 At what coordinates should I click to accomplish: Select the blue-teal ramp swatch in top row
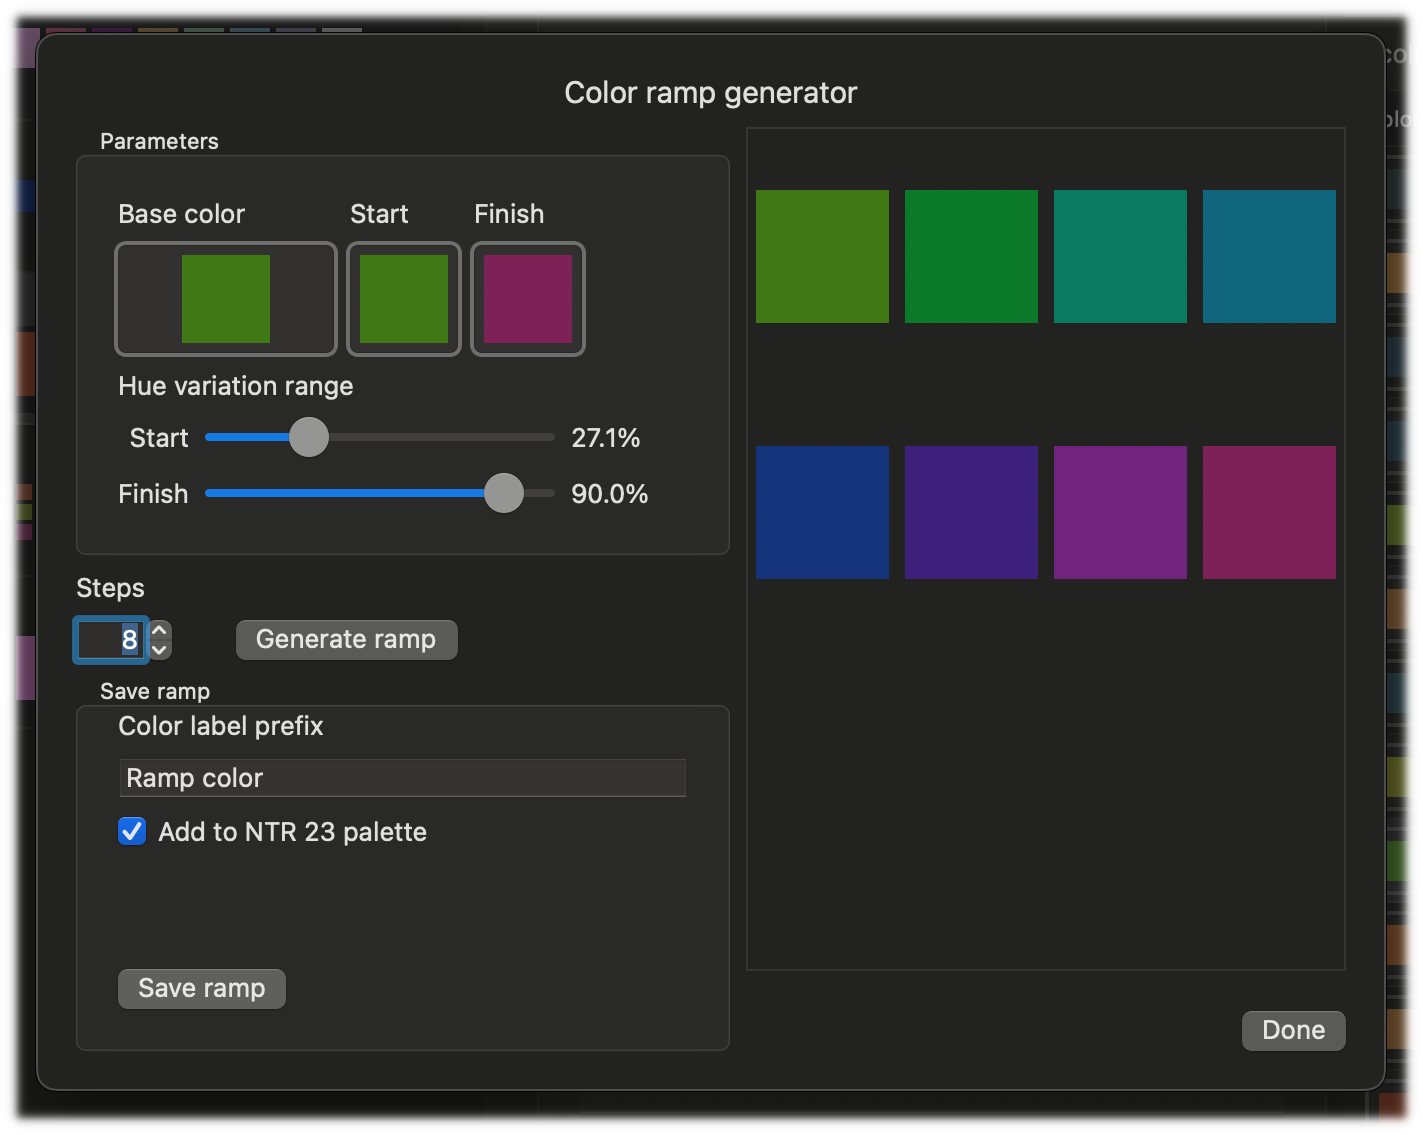(x=1269, y=257)
